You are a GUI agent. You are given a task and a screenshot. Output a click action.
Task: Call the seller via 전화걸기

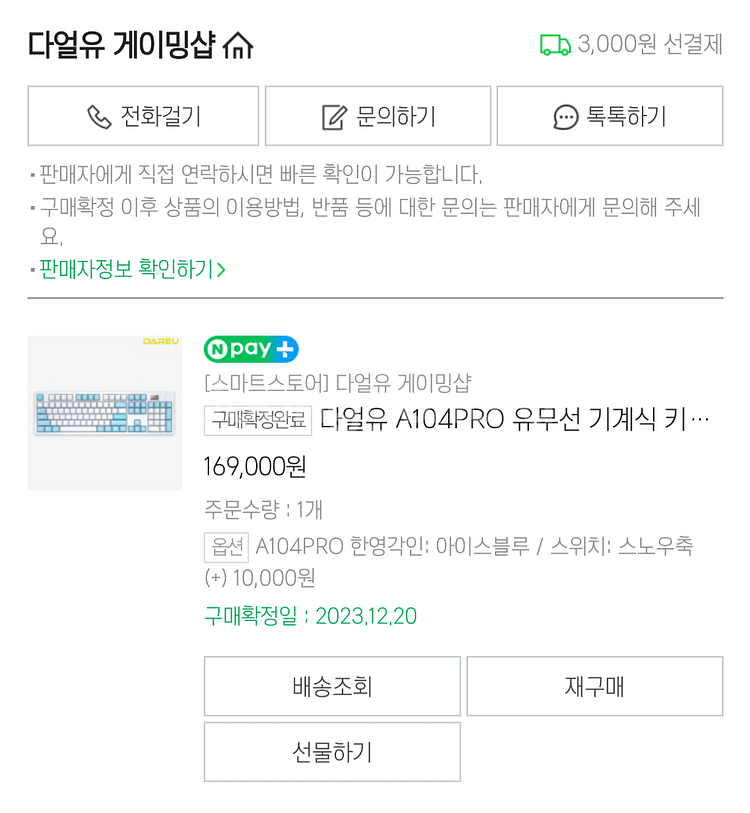tap(143, 116)
